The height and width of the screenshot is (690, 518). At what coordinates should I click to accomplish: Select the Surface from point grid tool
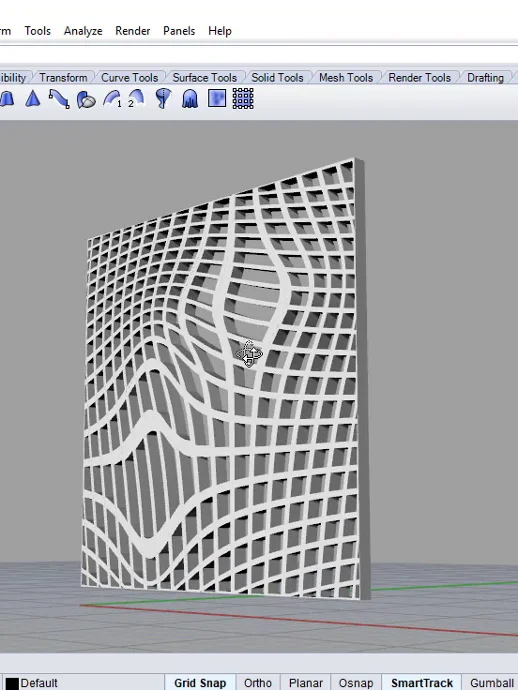pyautogui.click(x=243, y=99)
